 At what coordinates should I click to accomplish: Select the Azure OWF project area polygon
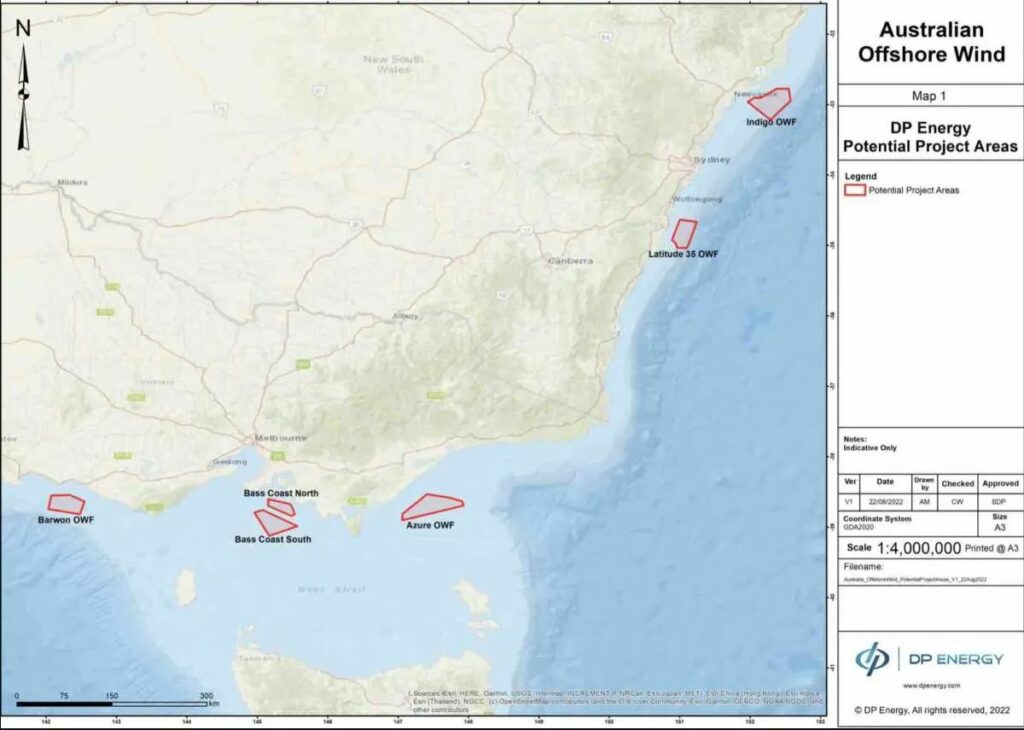point(431,507)
